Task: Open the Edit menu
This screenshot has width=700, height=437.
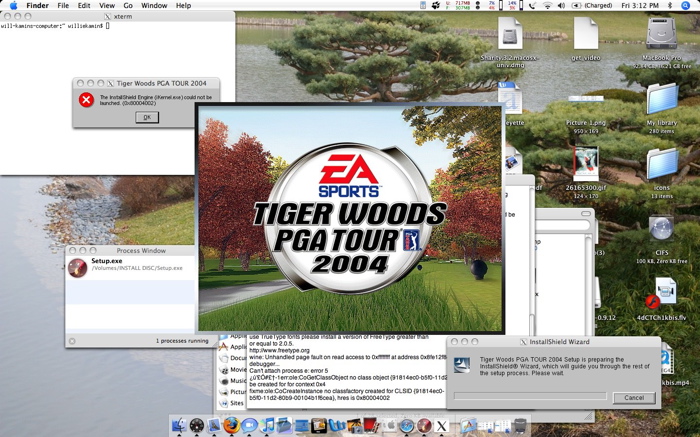Action: tap(84, 5)
